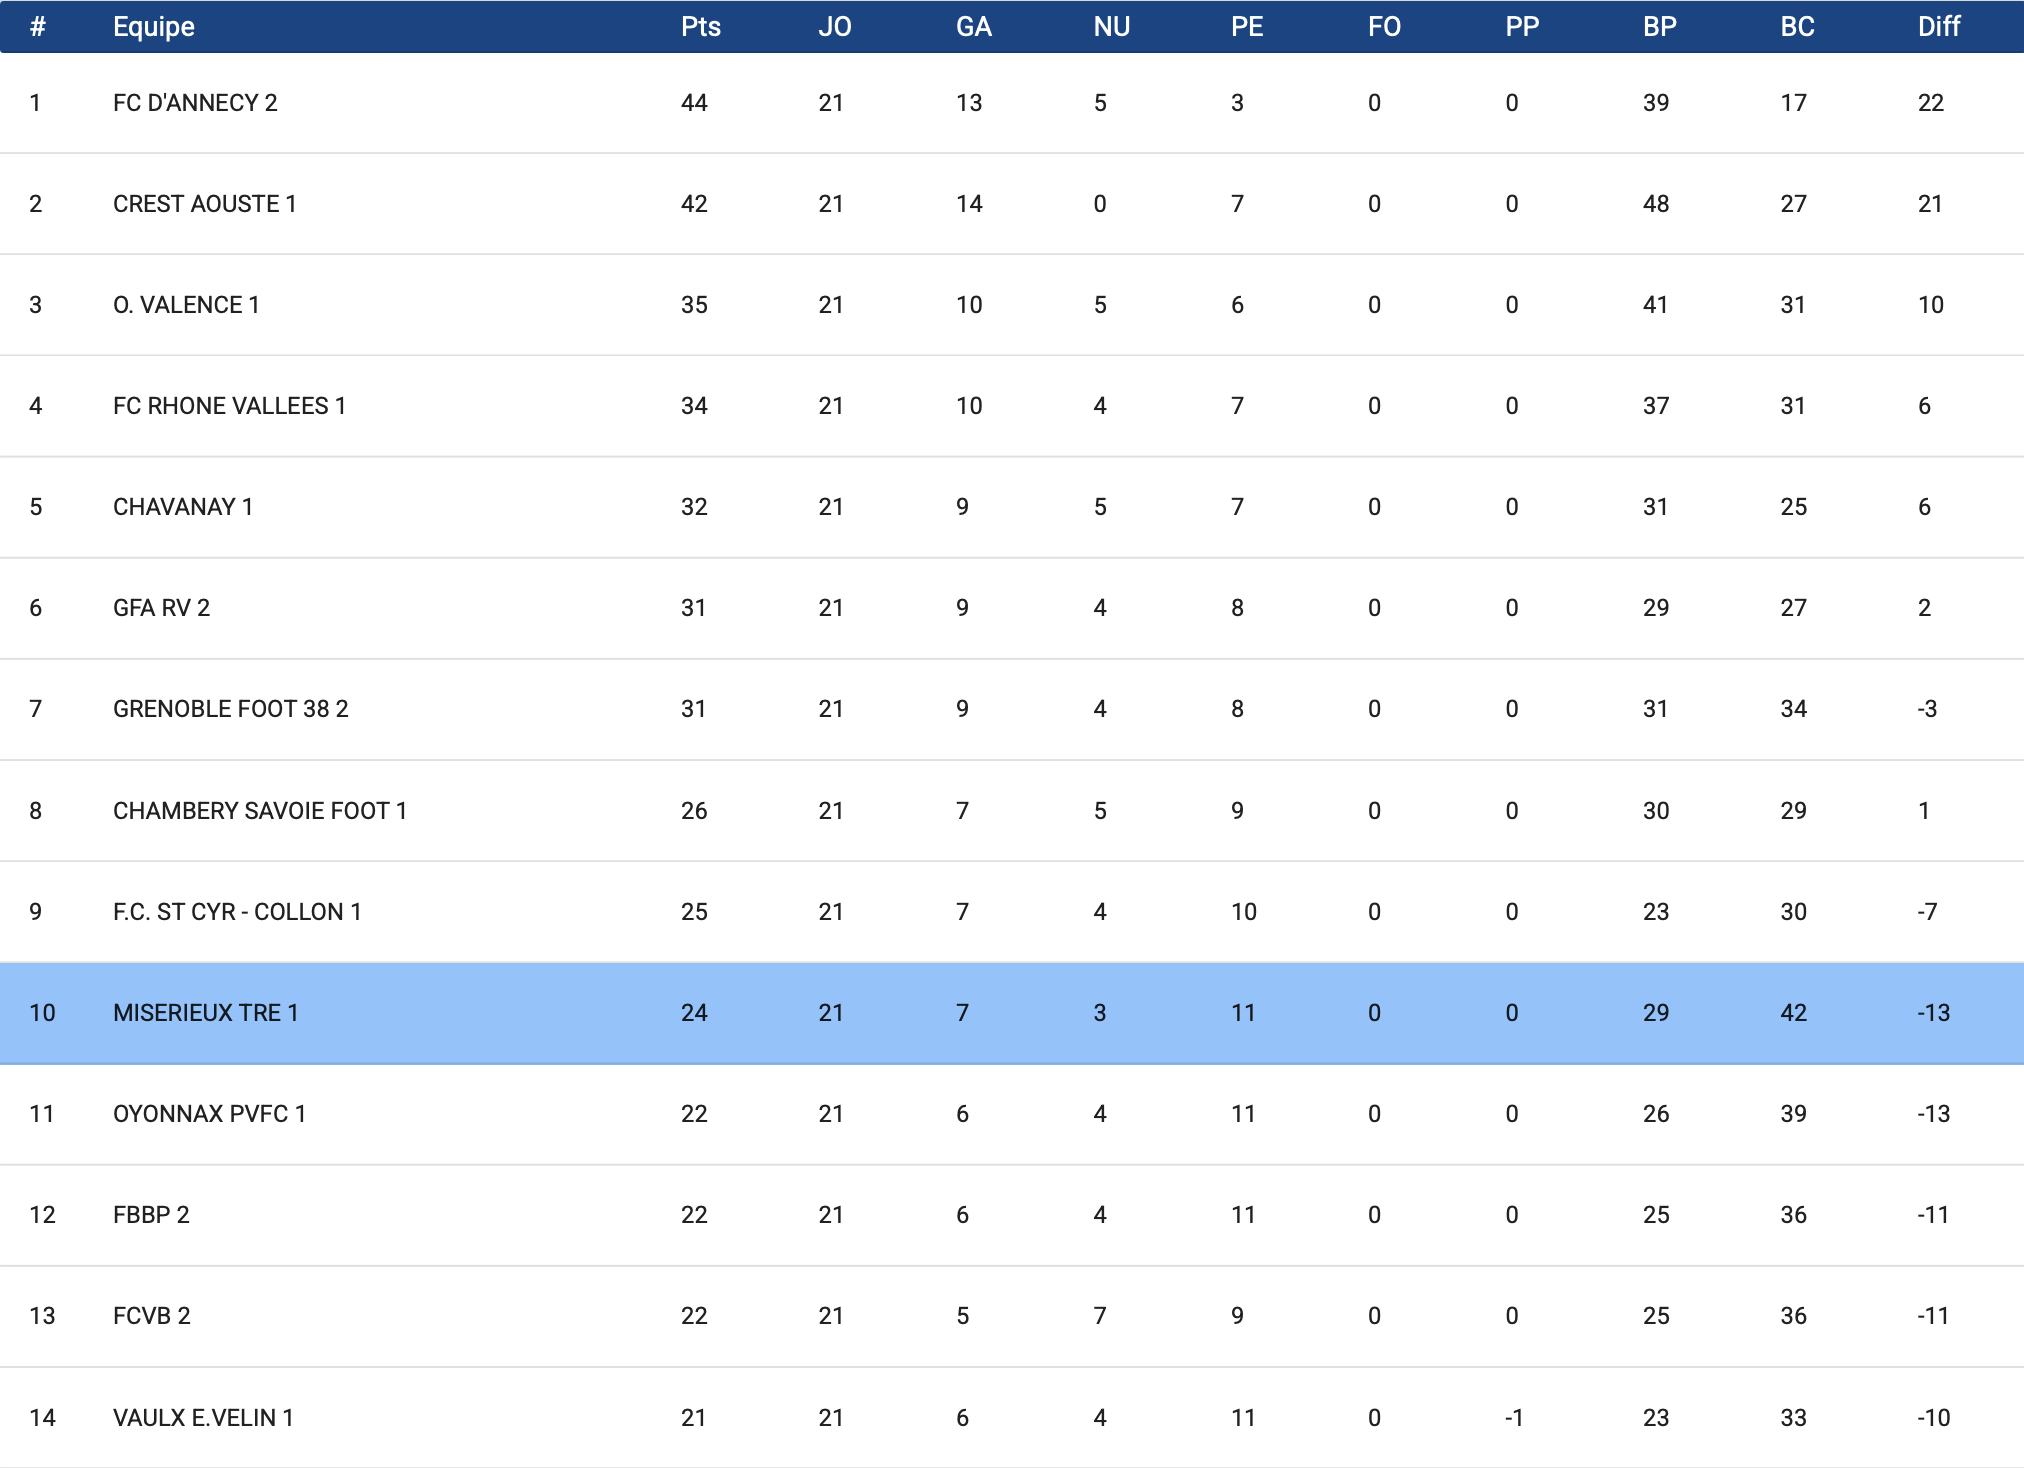The width and height of the screenshot is (2024, 1468).
Task: Select the FCVB 2 team name
Action: click(151, 1316)
